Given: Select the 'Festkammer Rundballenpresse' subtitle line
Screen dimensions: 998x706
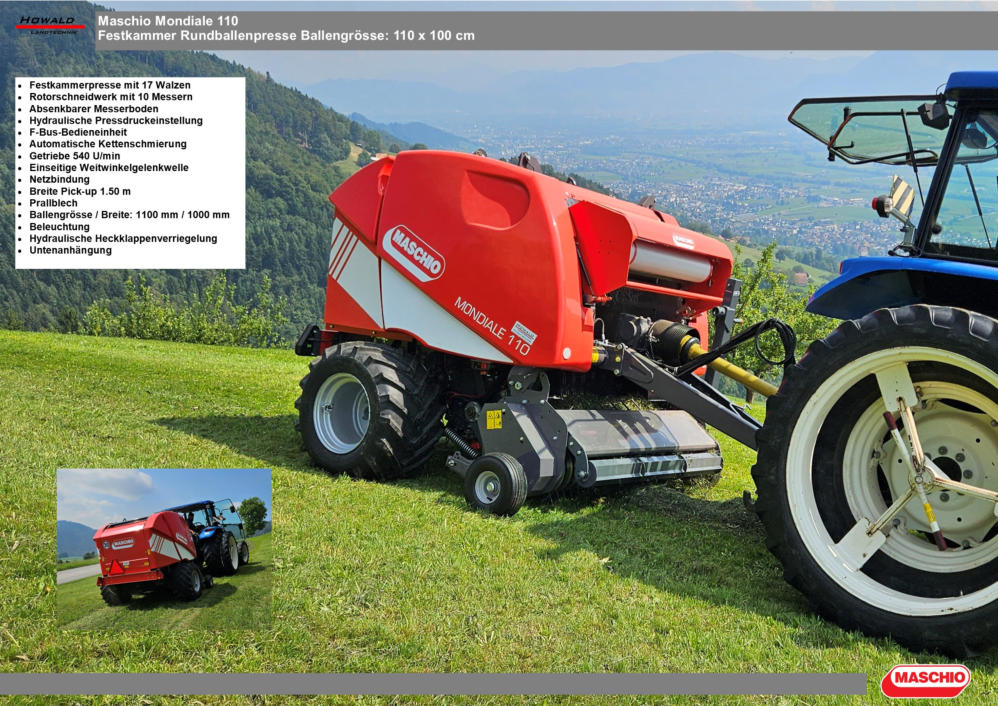Looking at the screenshot, I should click(x=286, y=36).
